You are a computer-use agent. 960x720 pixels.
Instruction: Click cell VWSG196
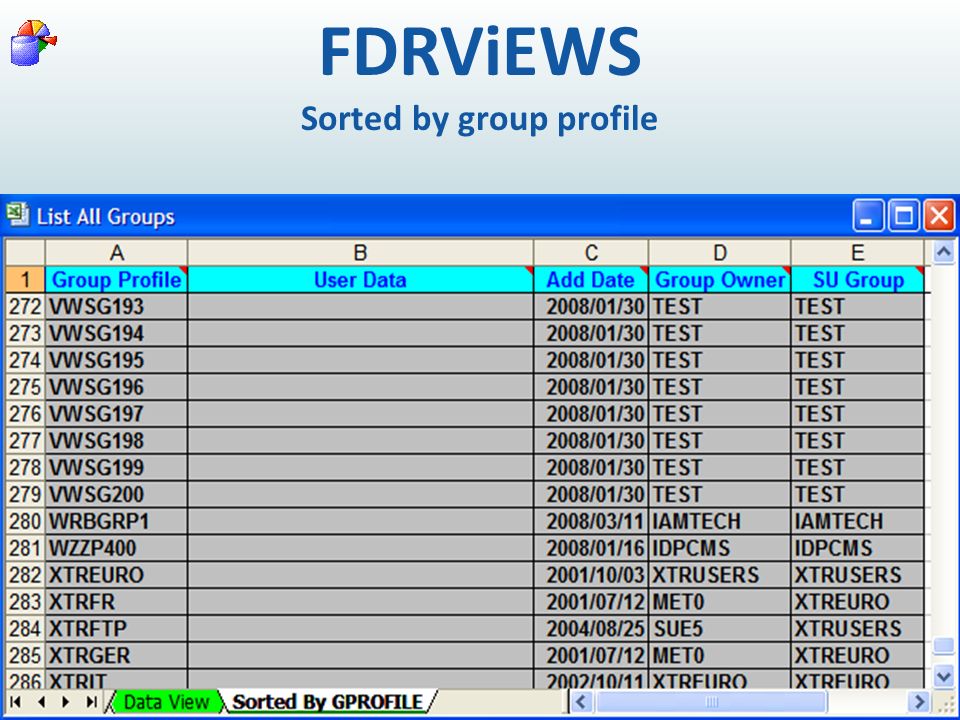click(116, 387)
